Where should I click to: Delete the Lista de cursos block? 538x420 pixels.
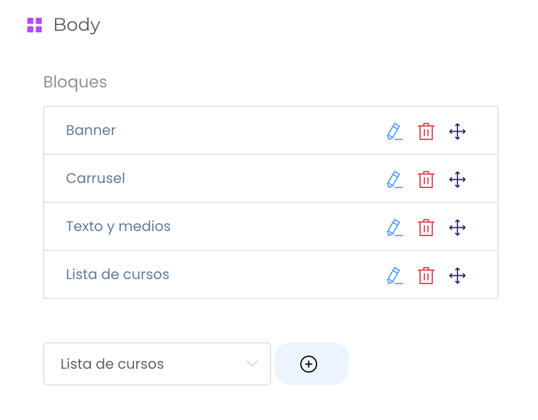(x=426, y=276)
